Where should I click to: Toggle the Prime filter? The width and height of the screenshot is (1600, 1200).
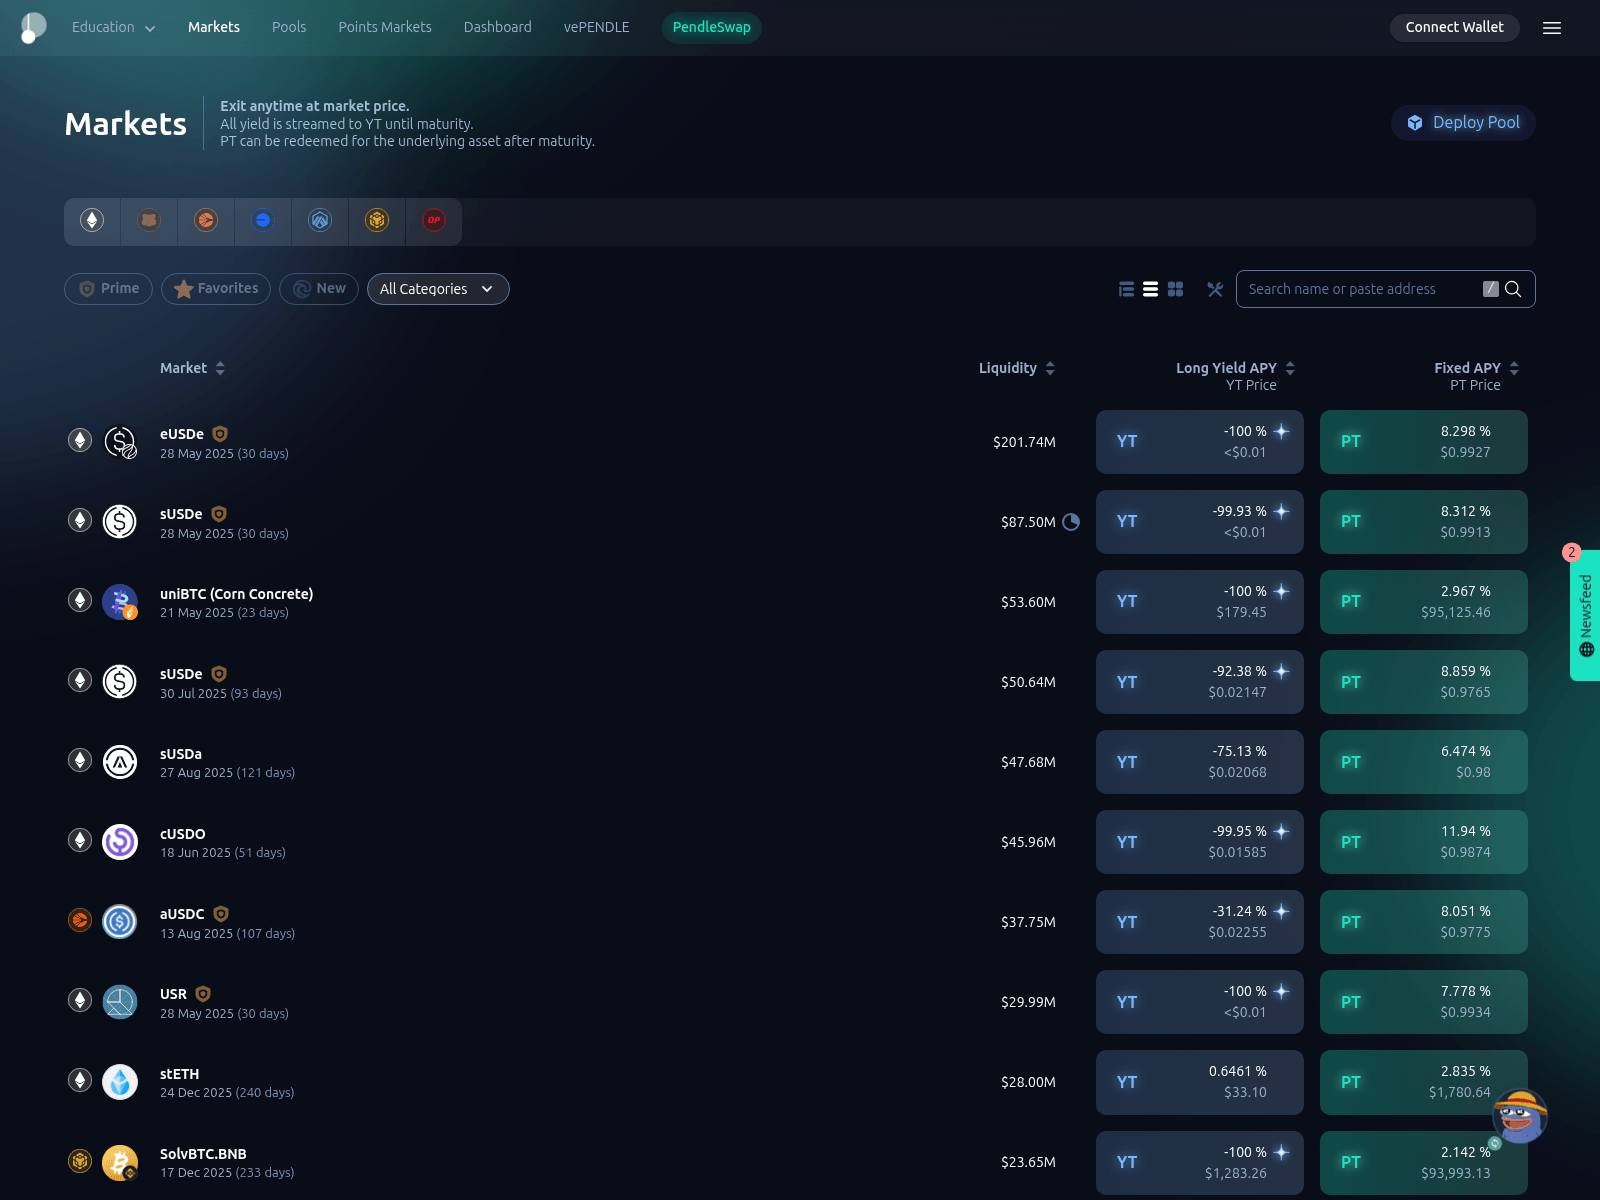tap(108, 288)
